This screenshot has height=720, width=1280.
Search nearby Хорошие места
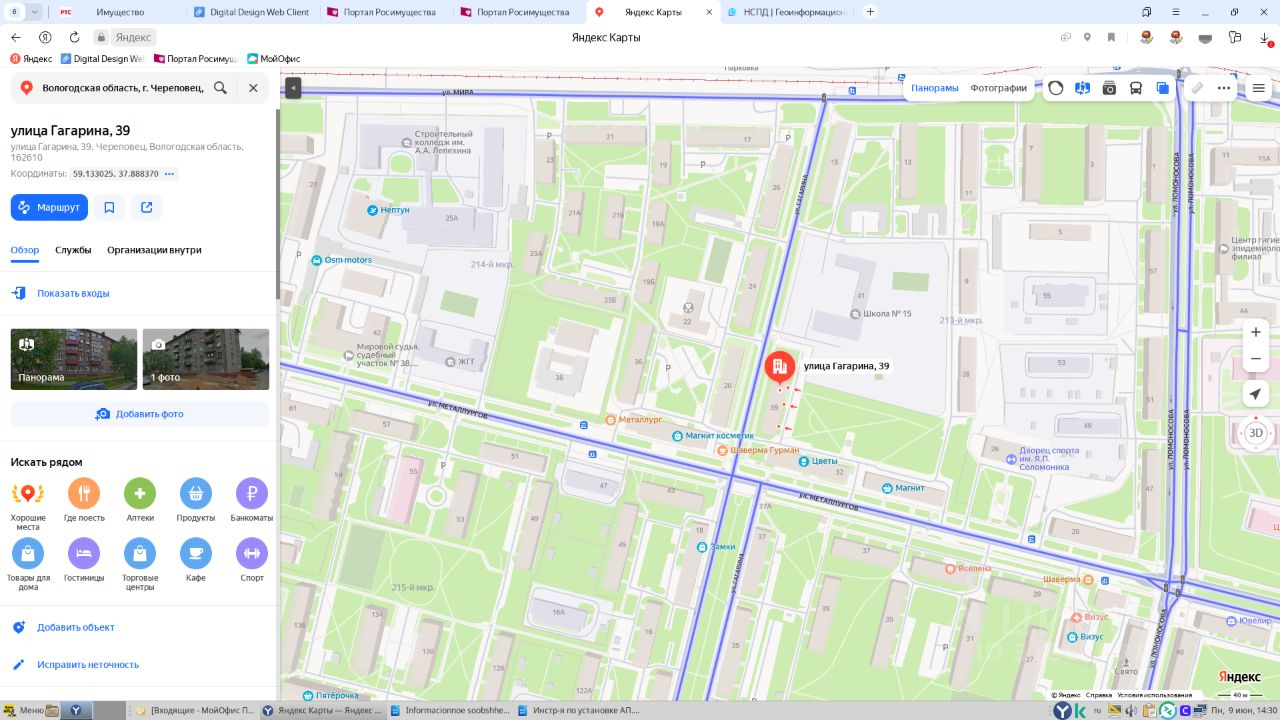pos(28,504)
